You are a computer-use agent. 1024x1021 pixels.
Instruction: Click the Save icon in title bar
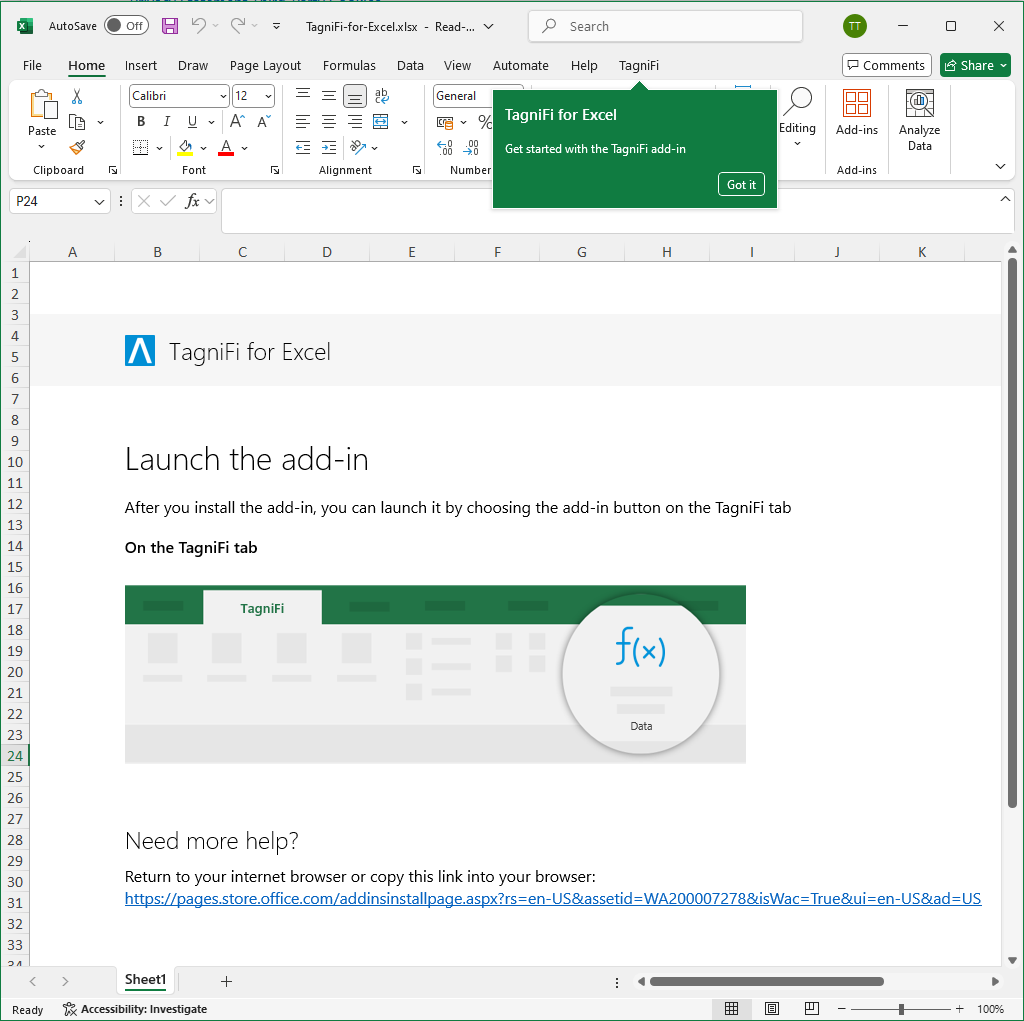[170, 26]
